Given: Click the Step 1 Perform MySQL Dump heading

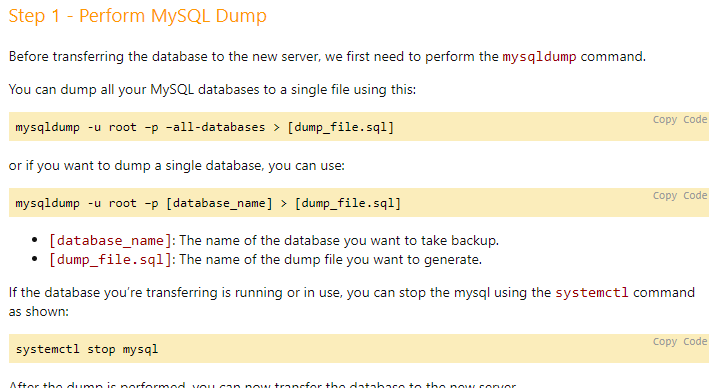Looking at the screenshot, I should coord(137,16).
